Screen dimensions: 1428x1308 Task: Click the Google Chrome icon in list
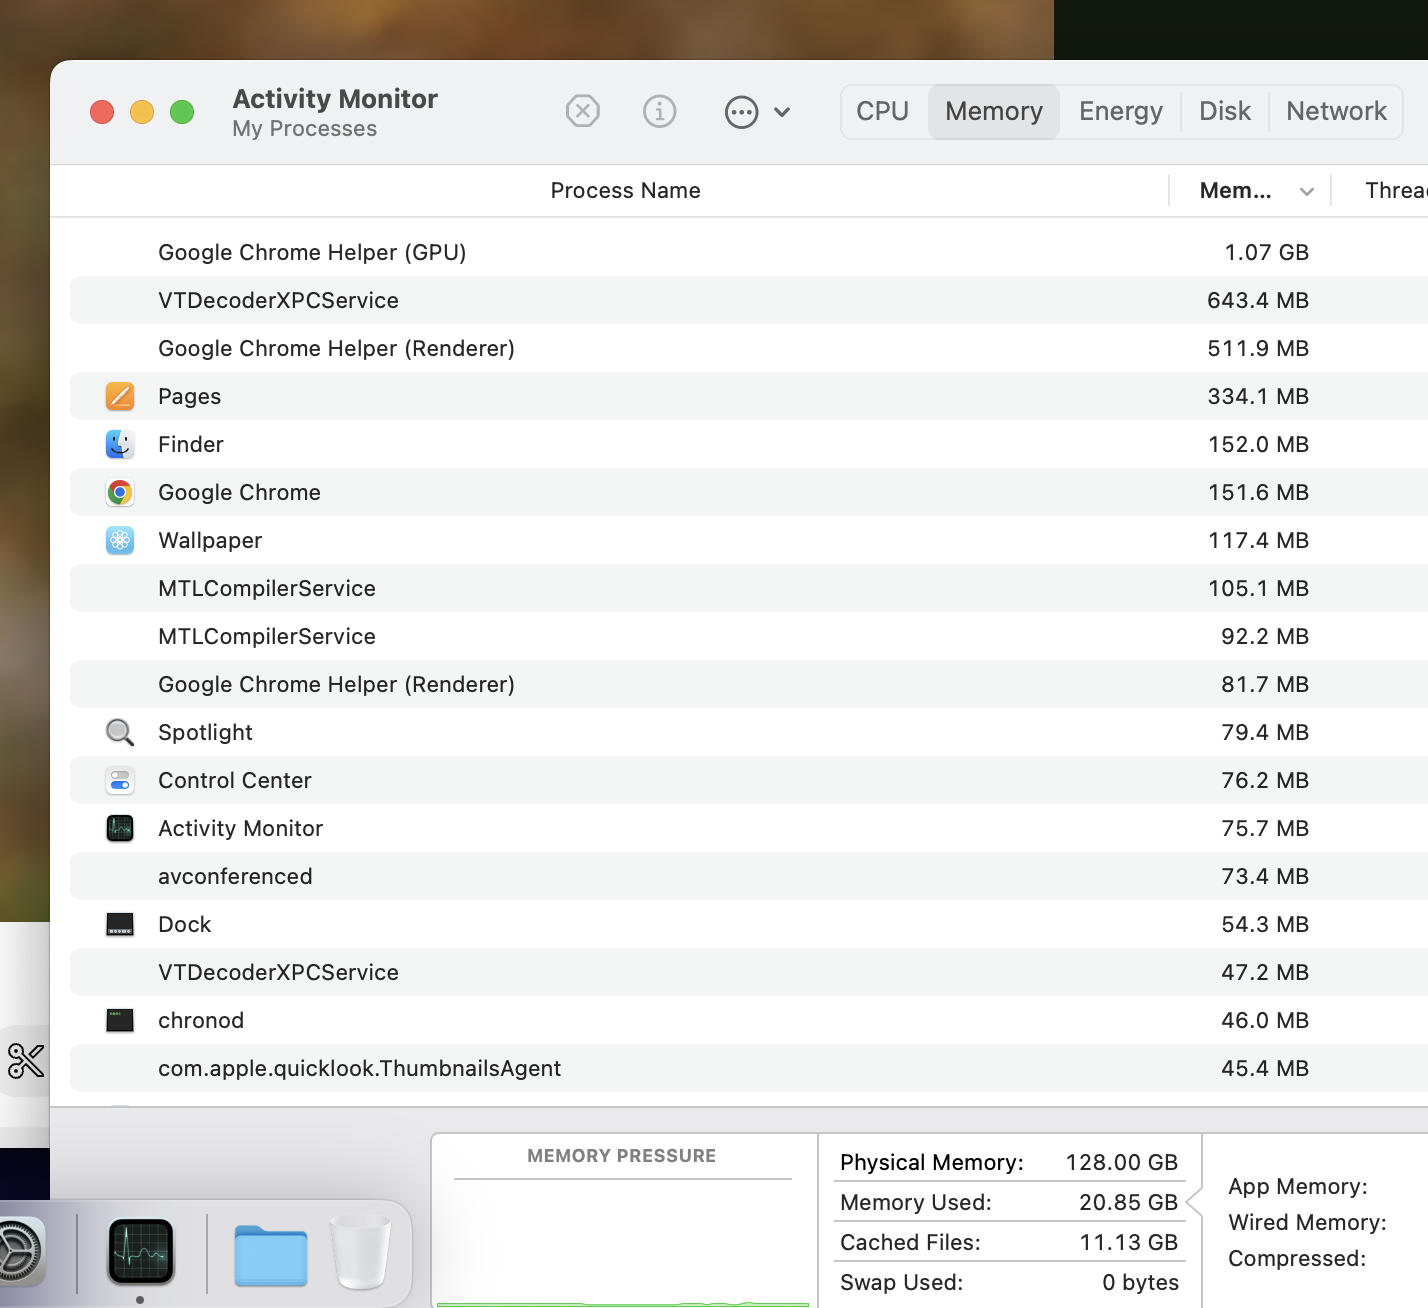[120, 492]
